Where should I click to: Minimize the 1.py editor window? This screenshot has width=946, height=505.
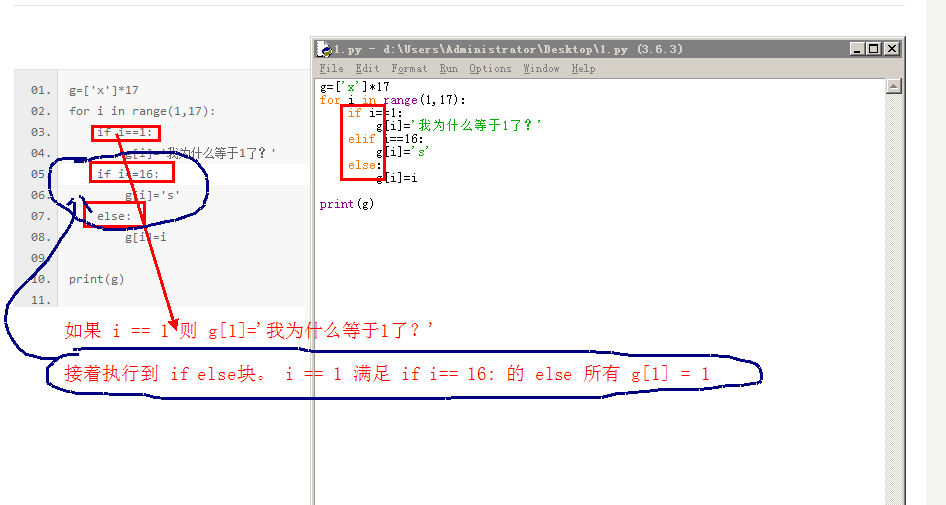(858, 48)
